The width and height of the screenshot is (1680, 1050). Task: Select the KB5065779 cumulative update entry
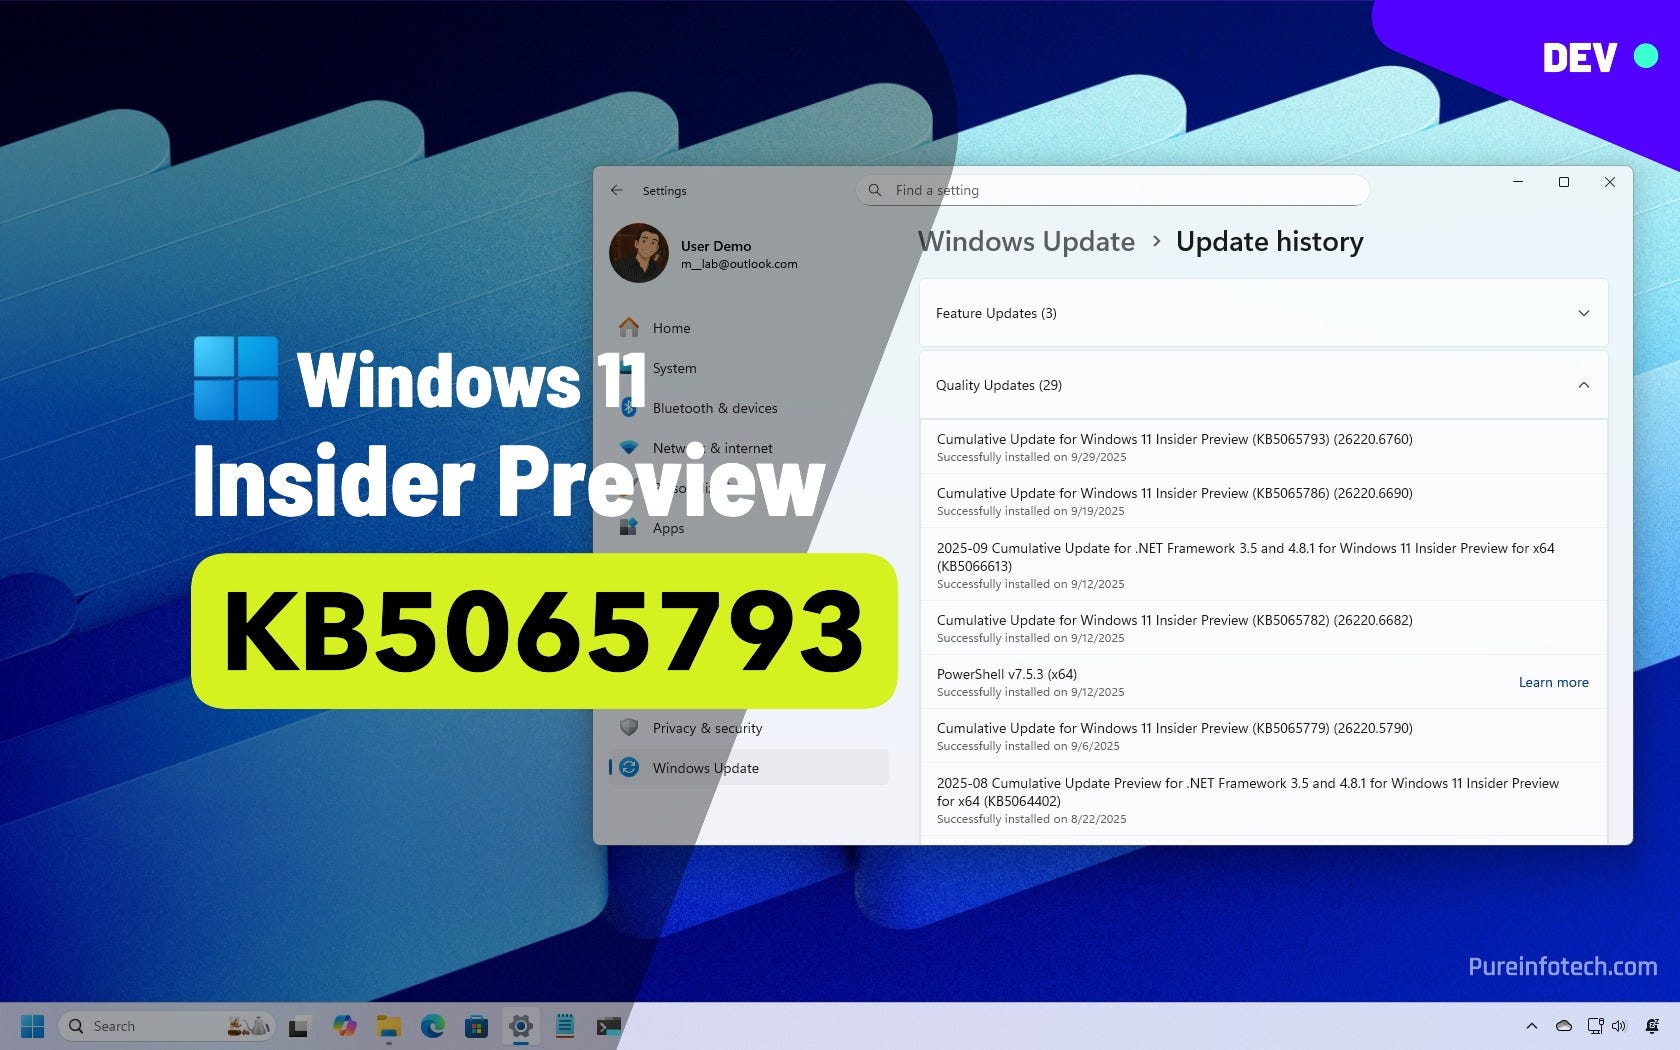pos(1264,736)
